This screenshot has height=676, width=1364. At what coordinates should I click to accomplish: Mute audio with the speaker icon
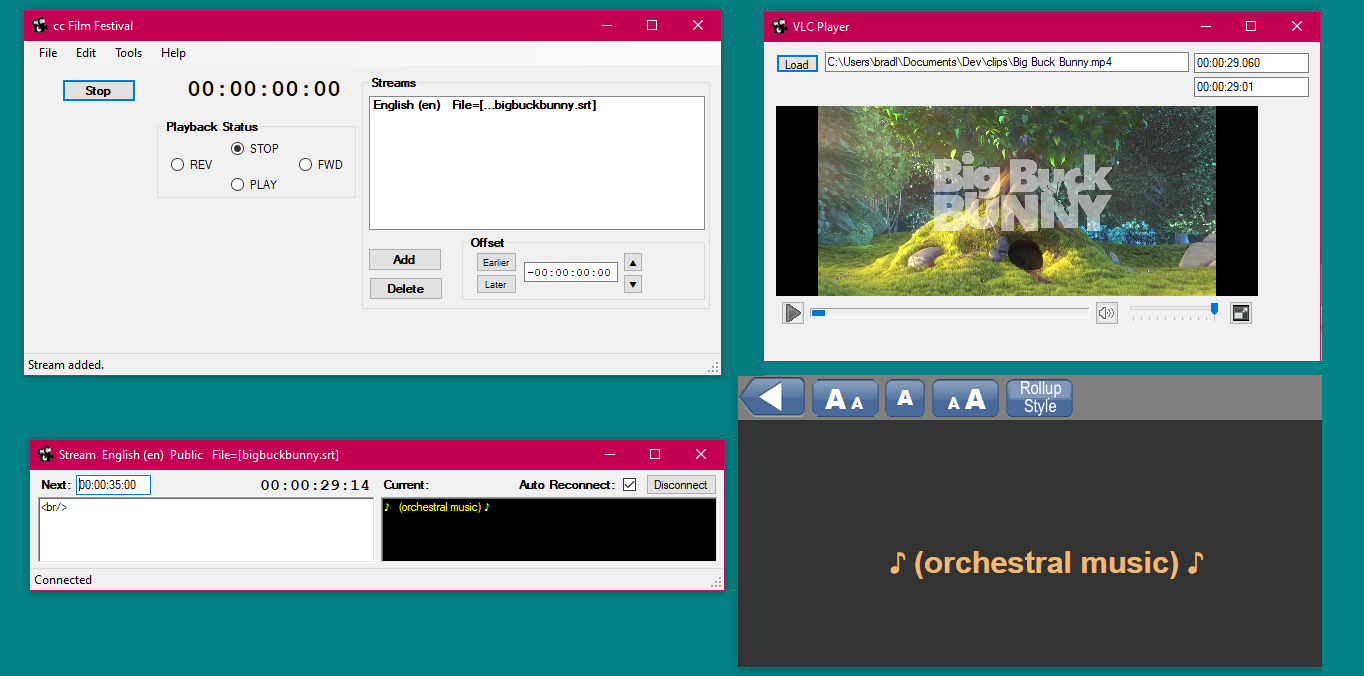[x=1106, y=313]
